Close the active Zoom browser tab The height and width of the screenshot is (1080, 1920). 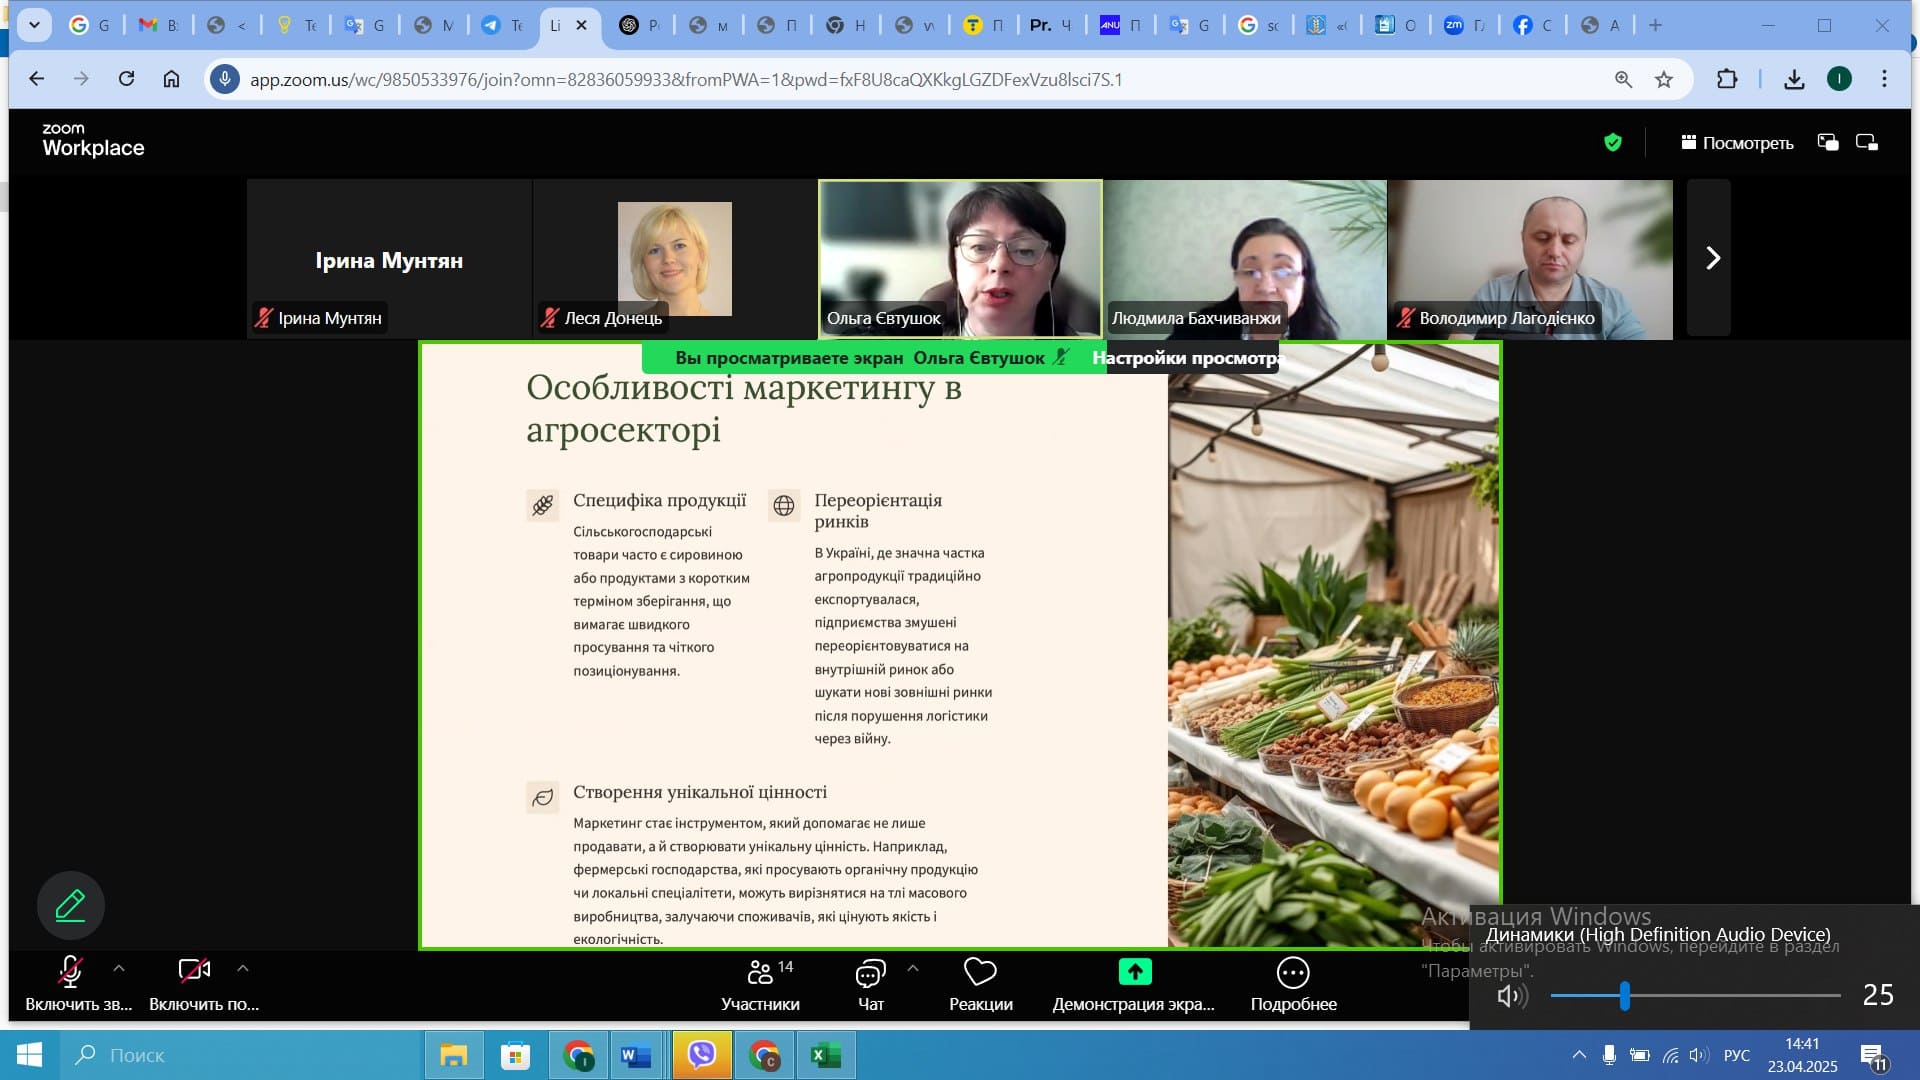pos(581,25)
